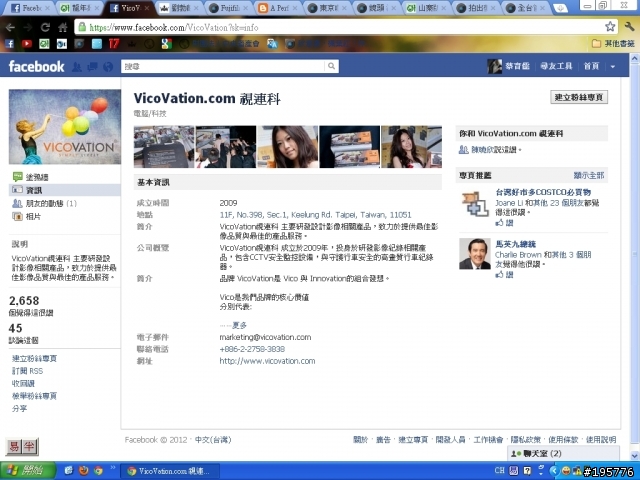The height and width of the screenshot is (480, 640).
Task: Click 訂閱 RSS in the sidebar
Action: [27, 371]
